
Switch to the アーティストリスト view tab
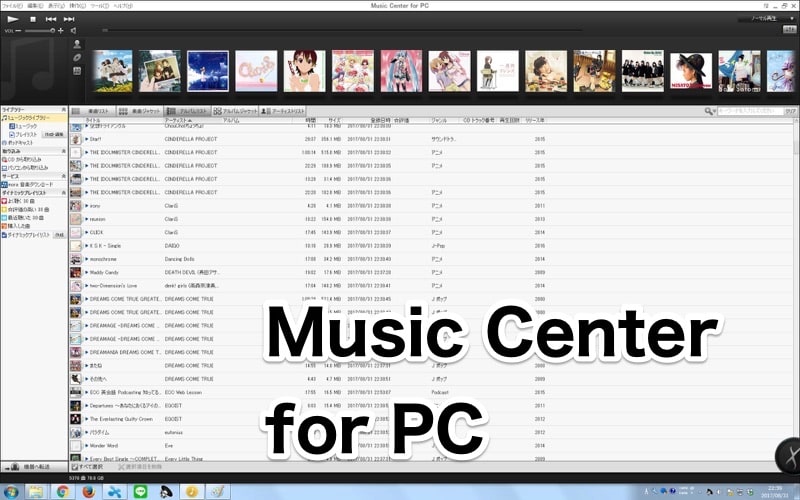click(x=282, y=110)
